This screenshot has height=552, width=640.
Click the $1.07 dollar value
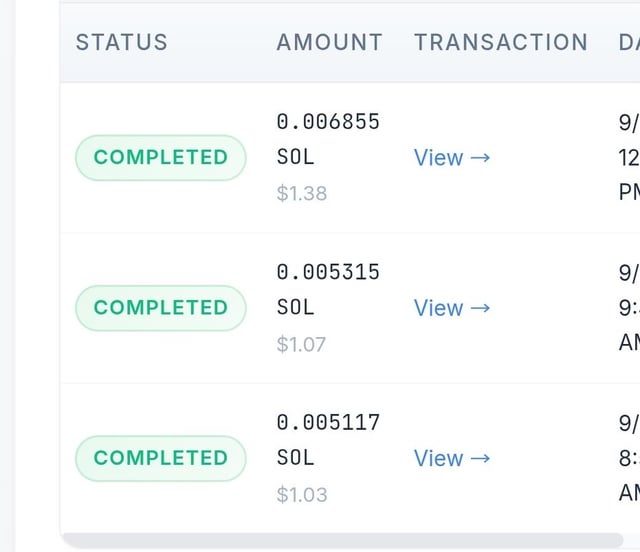point(302,344)
